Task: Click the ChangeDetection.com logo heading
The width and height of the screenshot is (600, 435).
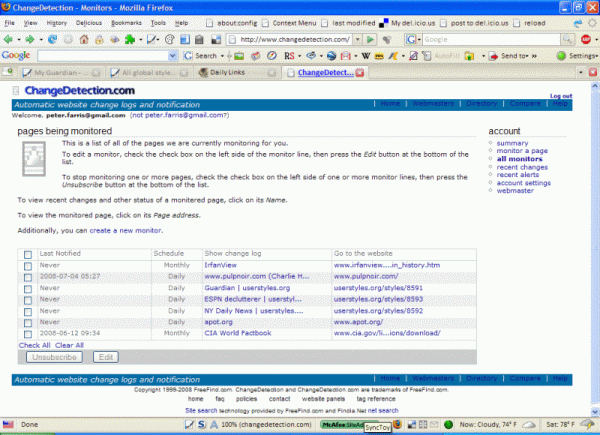Action: [80, 91]
